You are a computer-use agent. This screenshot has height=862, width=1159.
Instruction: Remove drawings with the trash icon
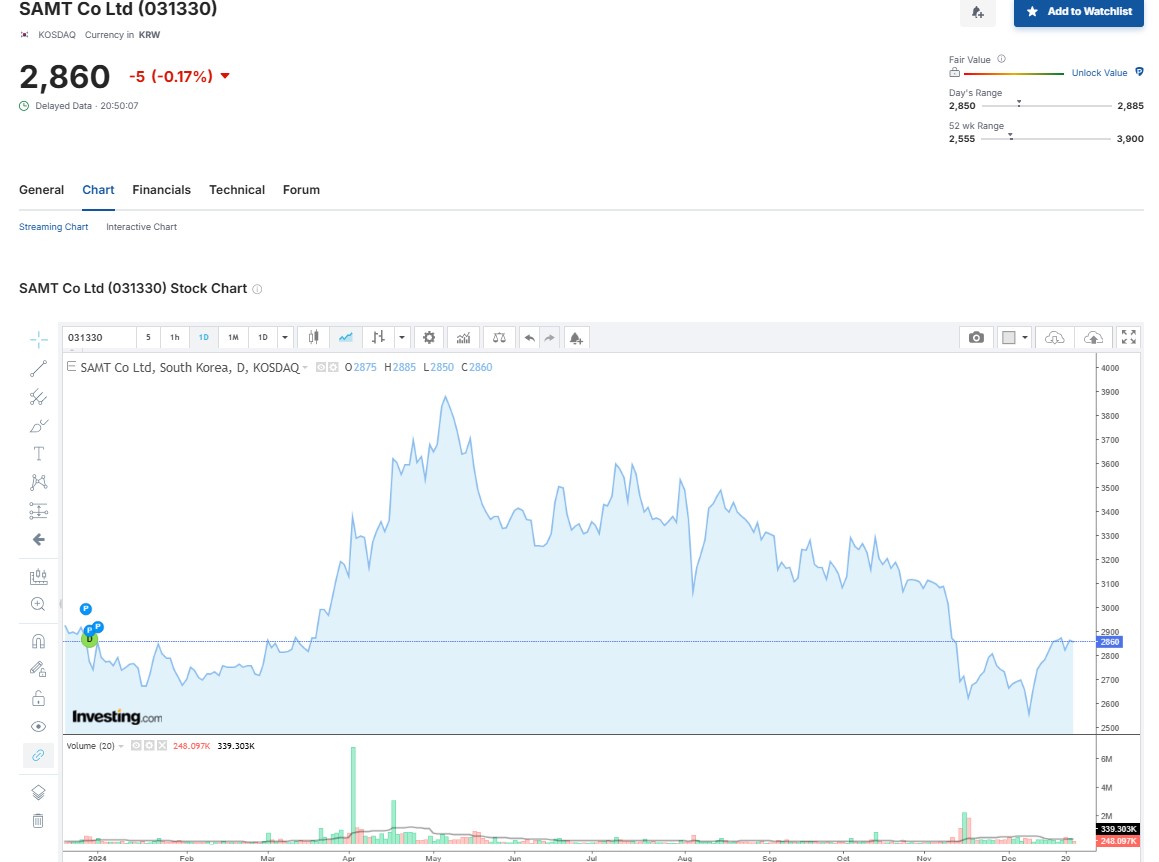(38, 821)
